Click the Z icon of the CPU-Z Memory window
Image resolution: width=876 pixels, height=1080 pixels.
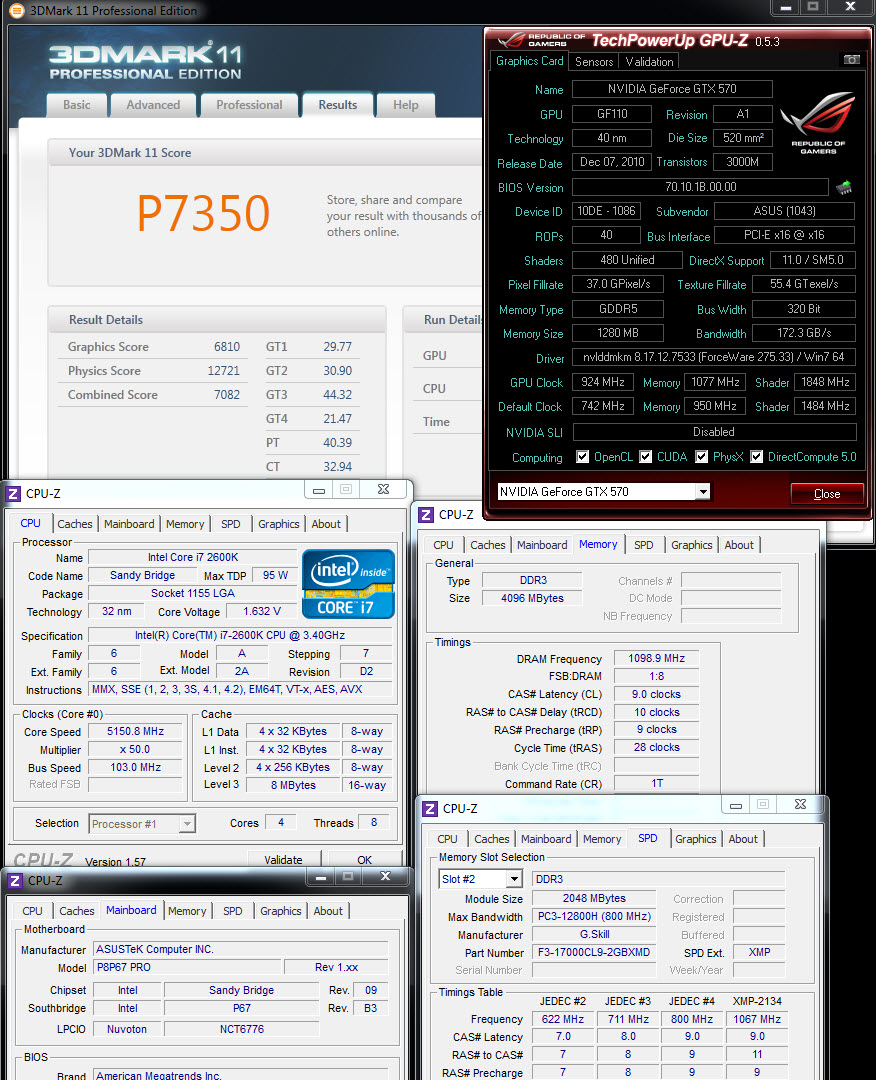click(426, 515)
